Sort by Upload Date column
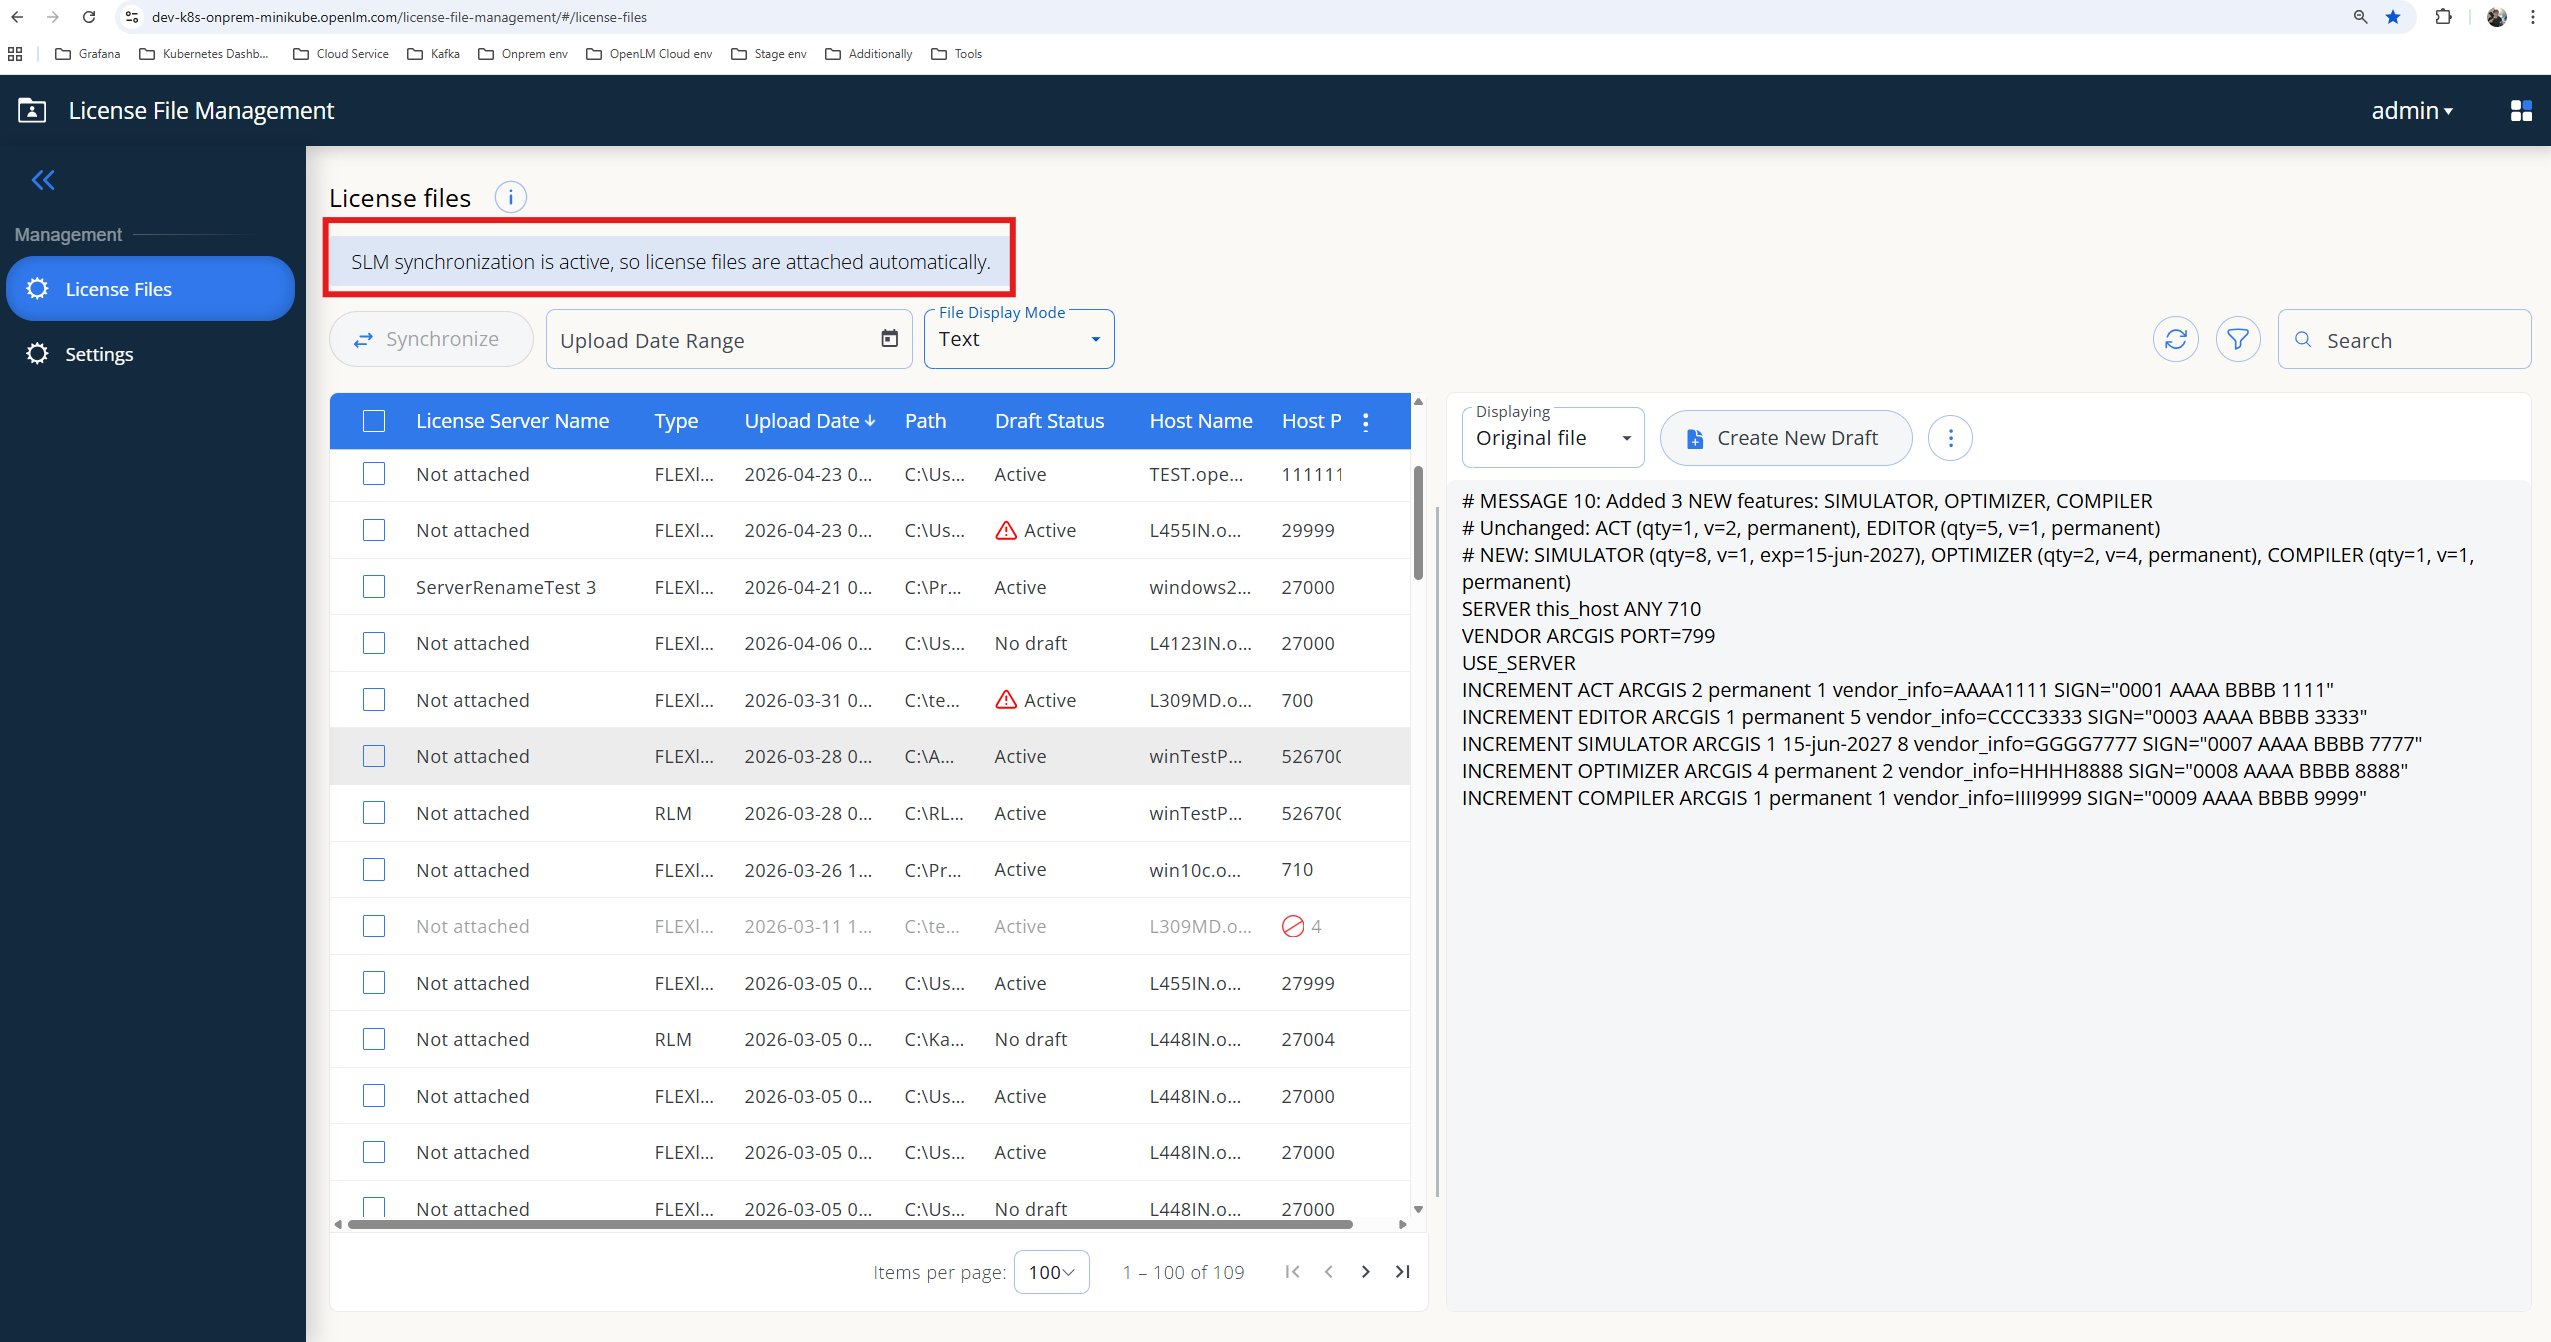Image resolution: width=2551 pixels, height=1342 pixels. (x=809, y=421)
